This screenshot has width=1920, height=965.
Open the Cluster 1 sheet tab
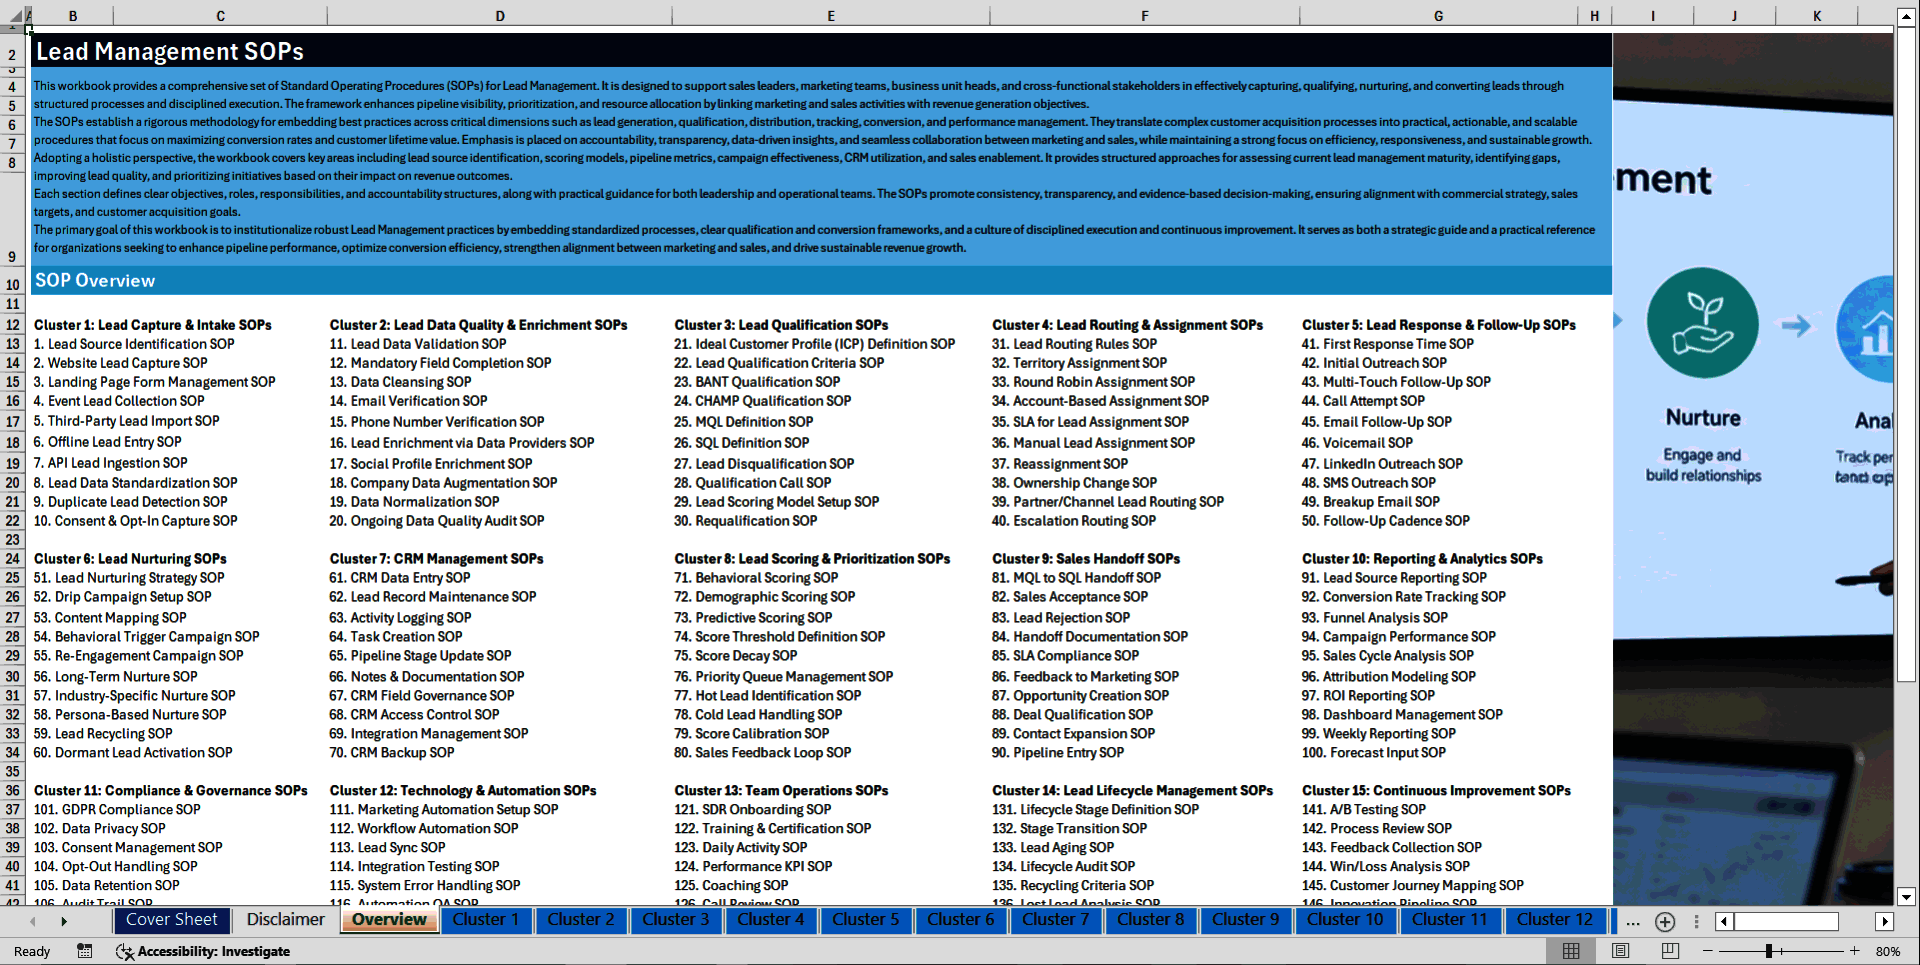[486, 920]
